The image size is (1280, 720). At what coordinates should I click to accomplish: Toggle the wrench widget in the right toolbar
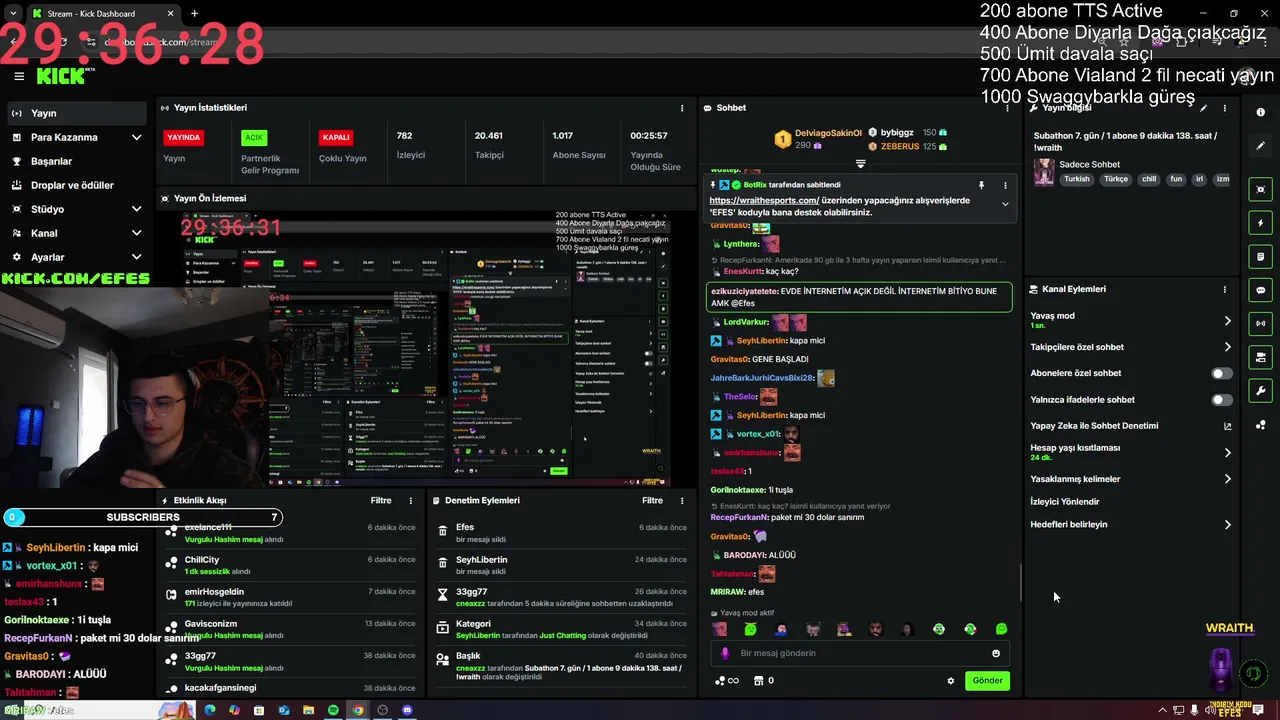pos(1261,391)
